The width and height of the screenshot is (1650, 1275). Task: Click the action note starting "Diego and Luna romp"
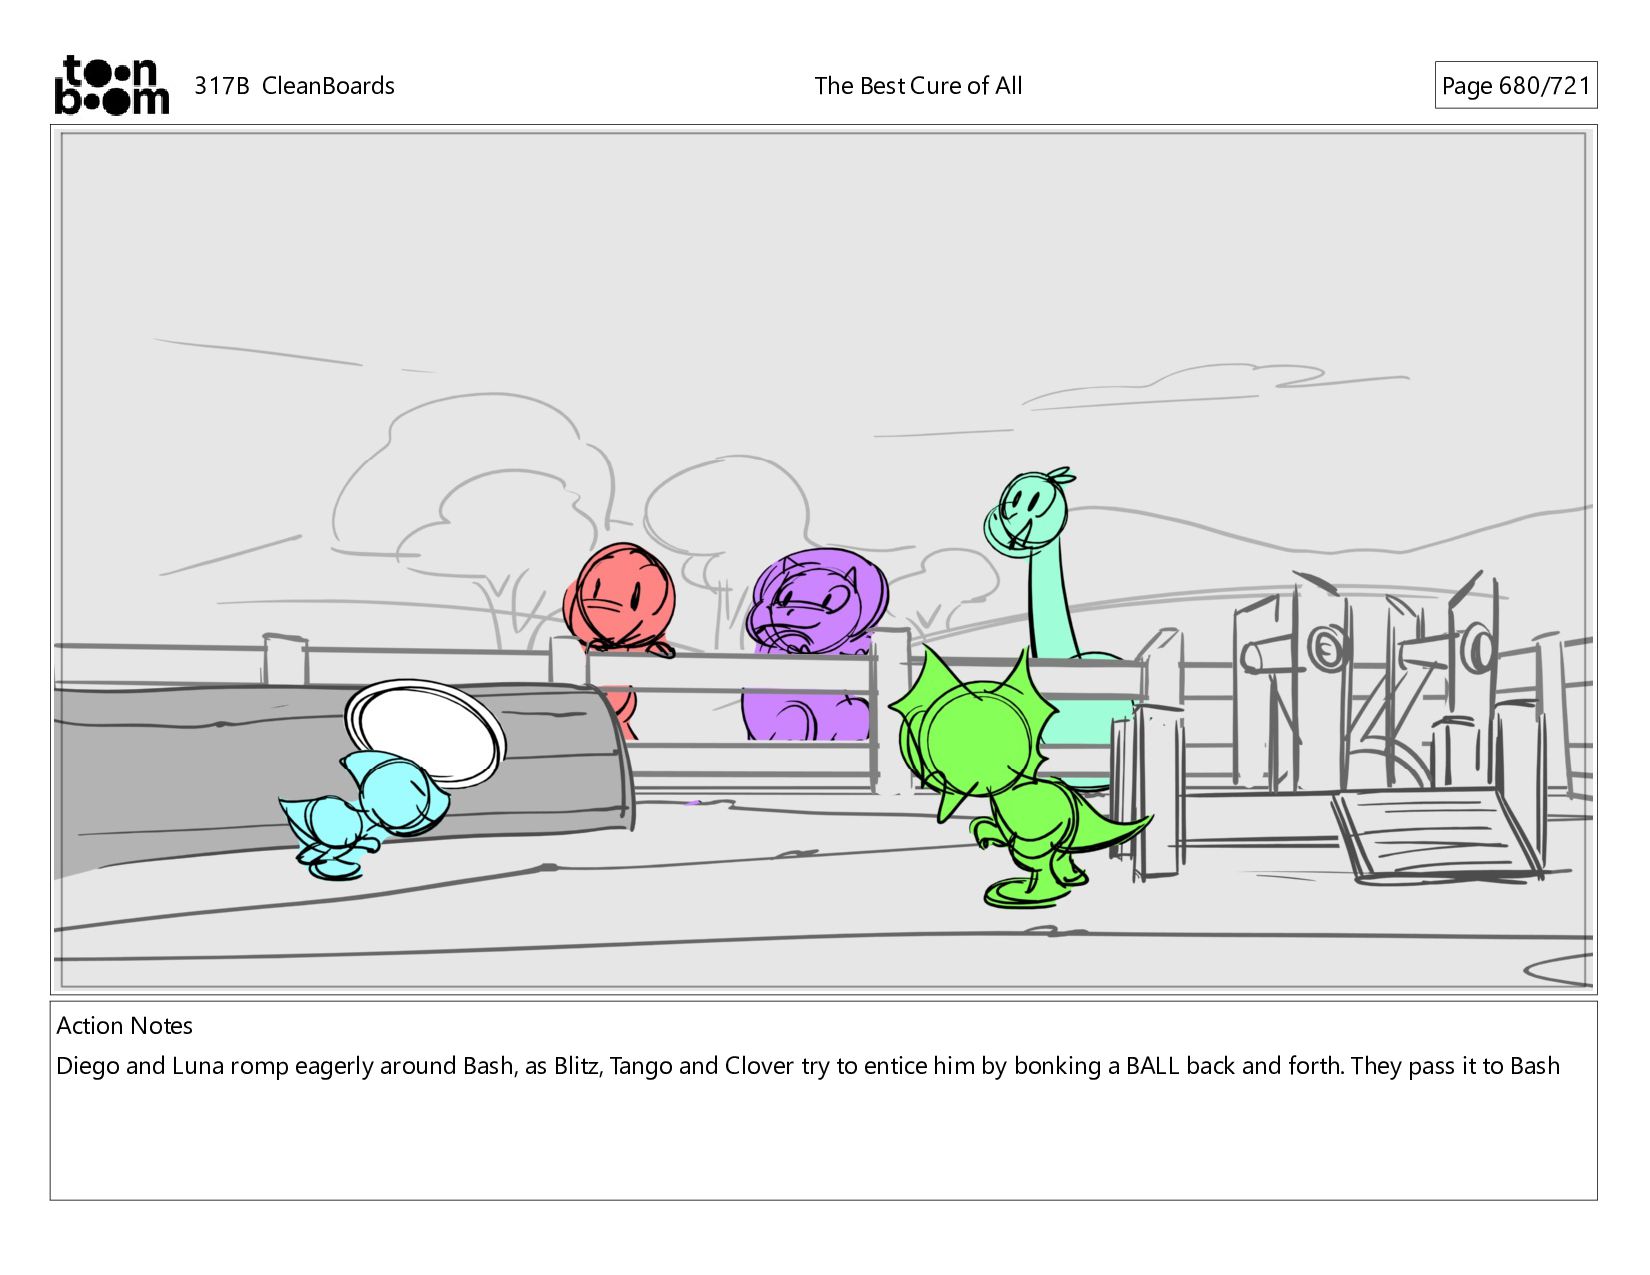808,1066
